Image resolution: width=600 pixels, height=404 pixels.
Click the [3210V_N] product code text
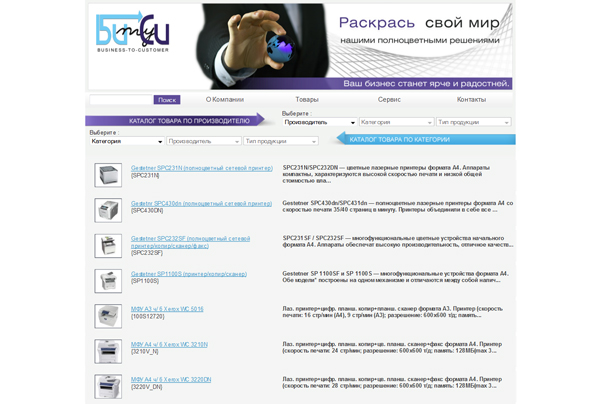click(145, 352)
